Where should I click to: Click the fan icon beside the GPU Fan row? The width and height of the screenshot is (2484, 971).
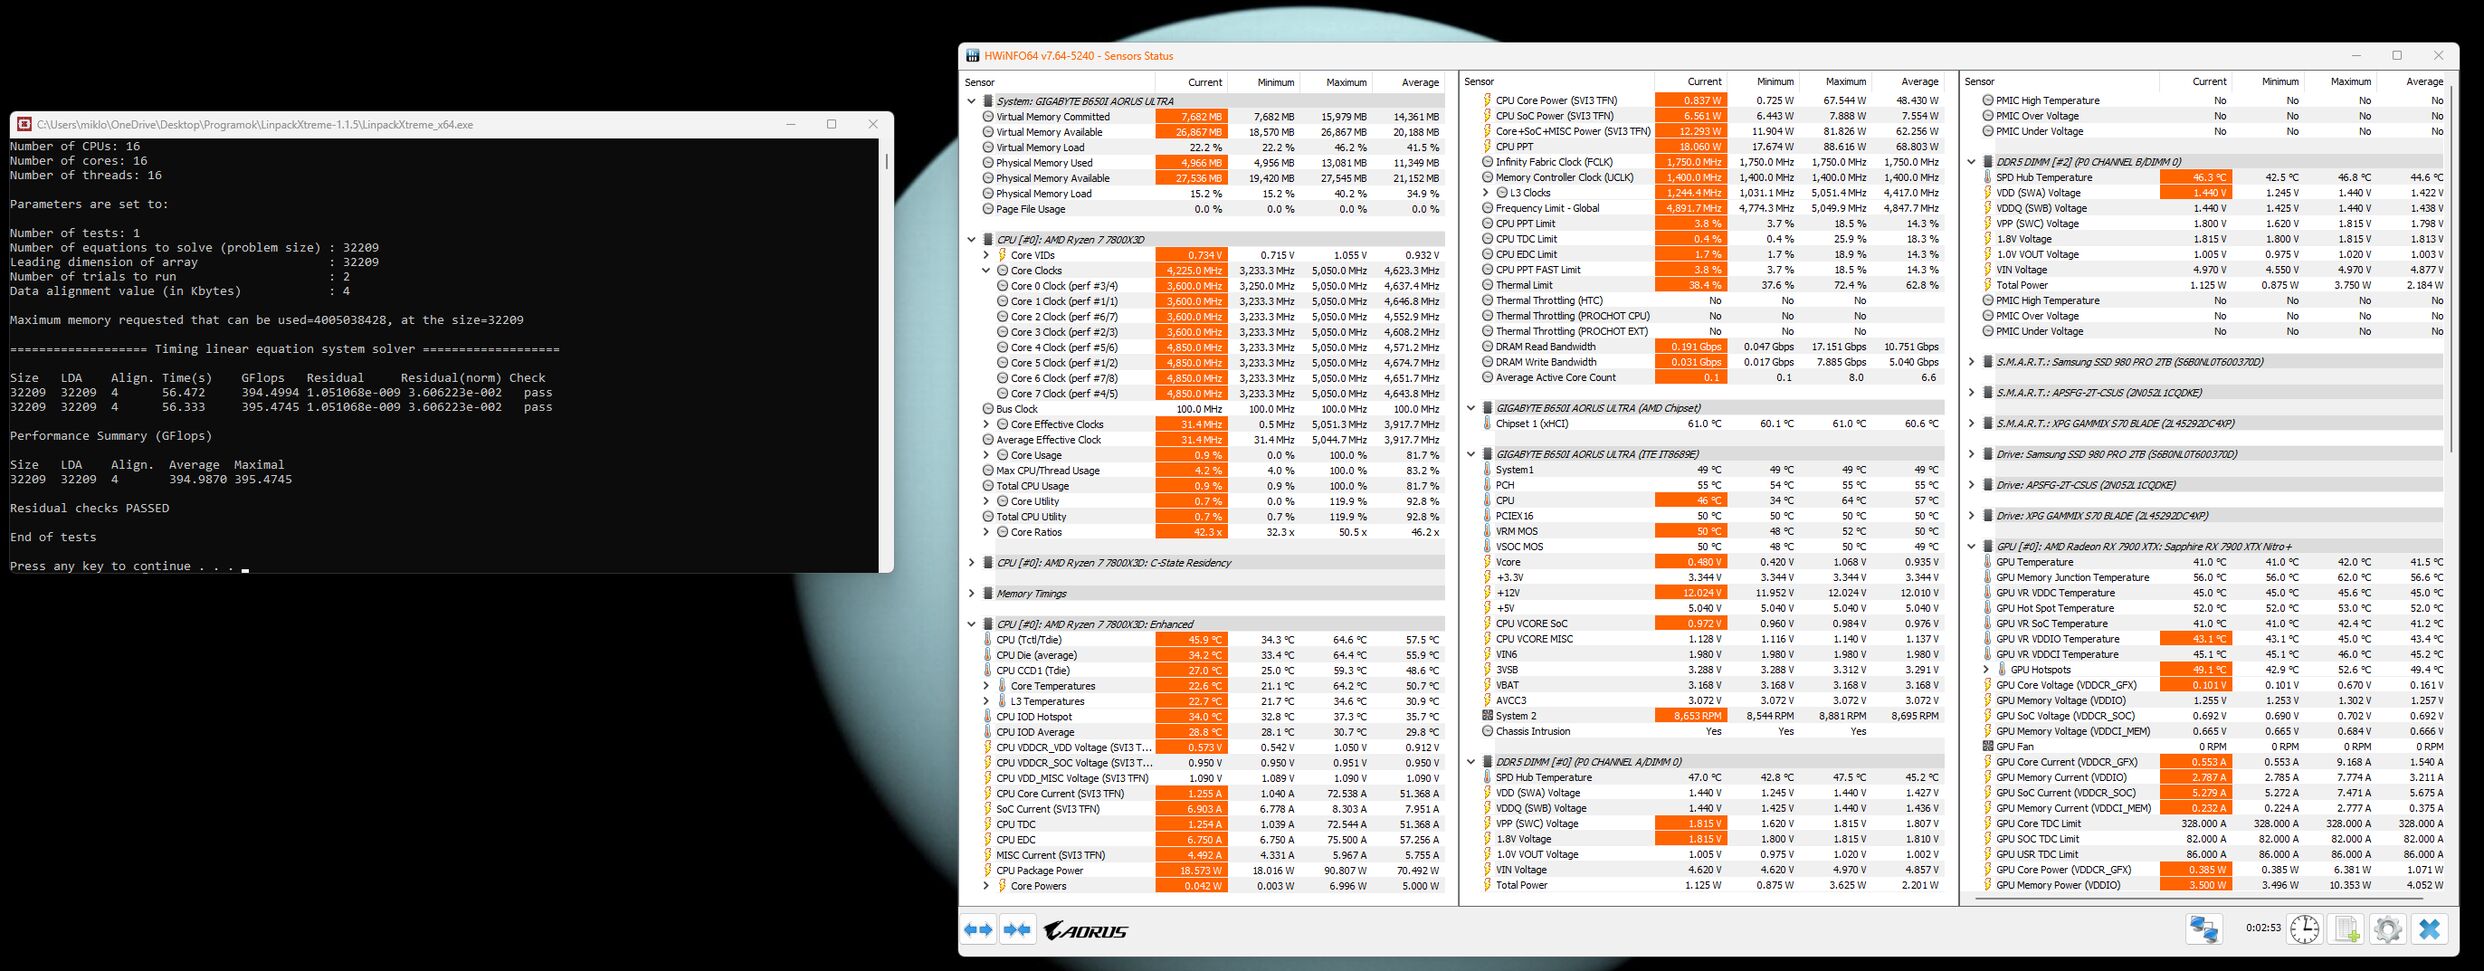coord(1988,747)
